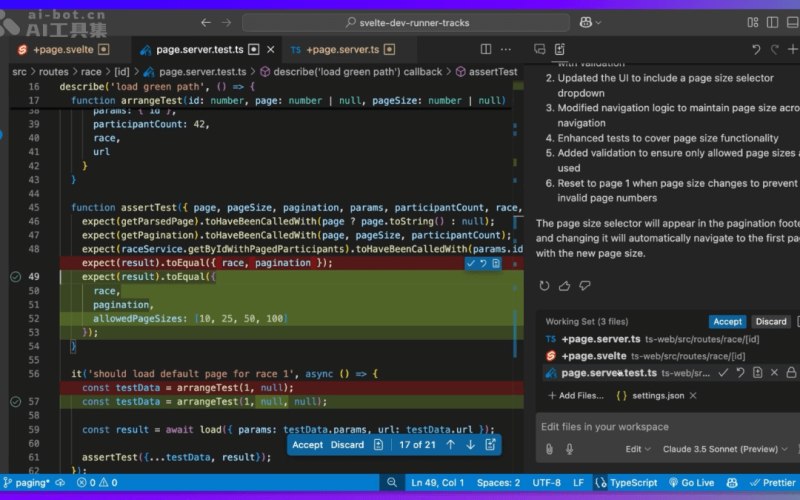The width and height of the screenshot is (800, 500).
Task: Open the Edit mode dropdown
Action: [638, 449]
